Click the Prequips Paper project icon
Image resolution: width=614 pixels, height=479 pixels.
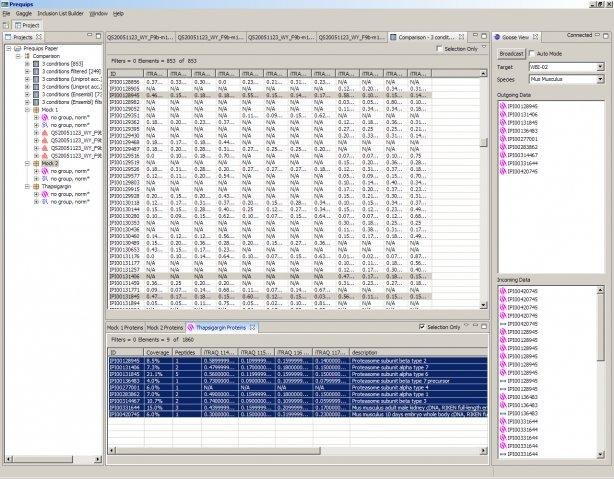click(18, 49)
